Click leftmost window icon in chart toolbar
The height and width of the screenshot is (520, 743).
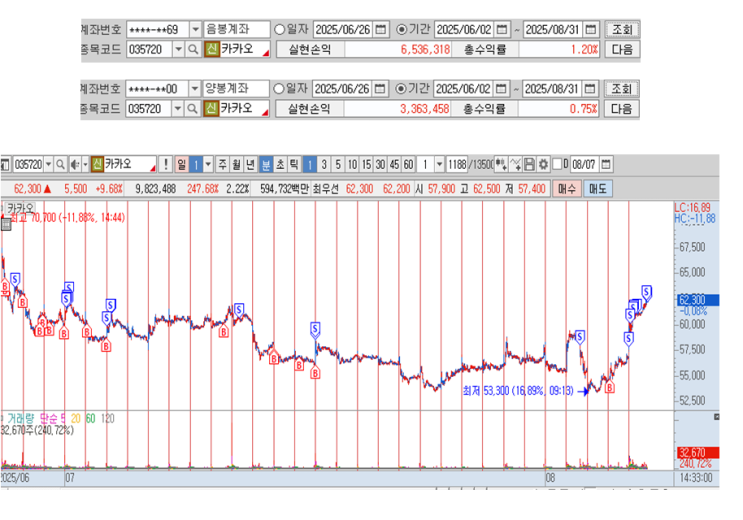pos(6,164)
